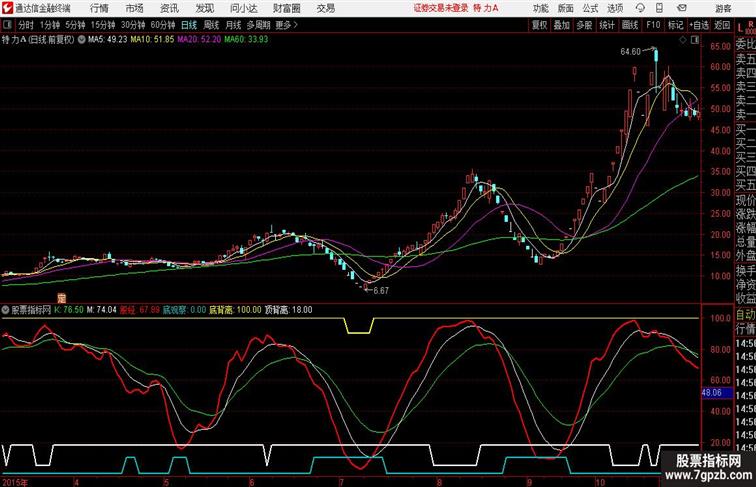Switch to 1分钟 period tab
The width and height of the screenshot is (756, 487).
[x=50, y=25]
